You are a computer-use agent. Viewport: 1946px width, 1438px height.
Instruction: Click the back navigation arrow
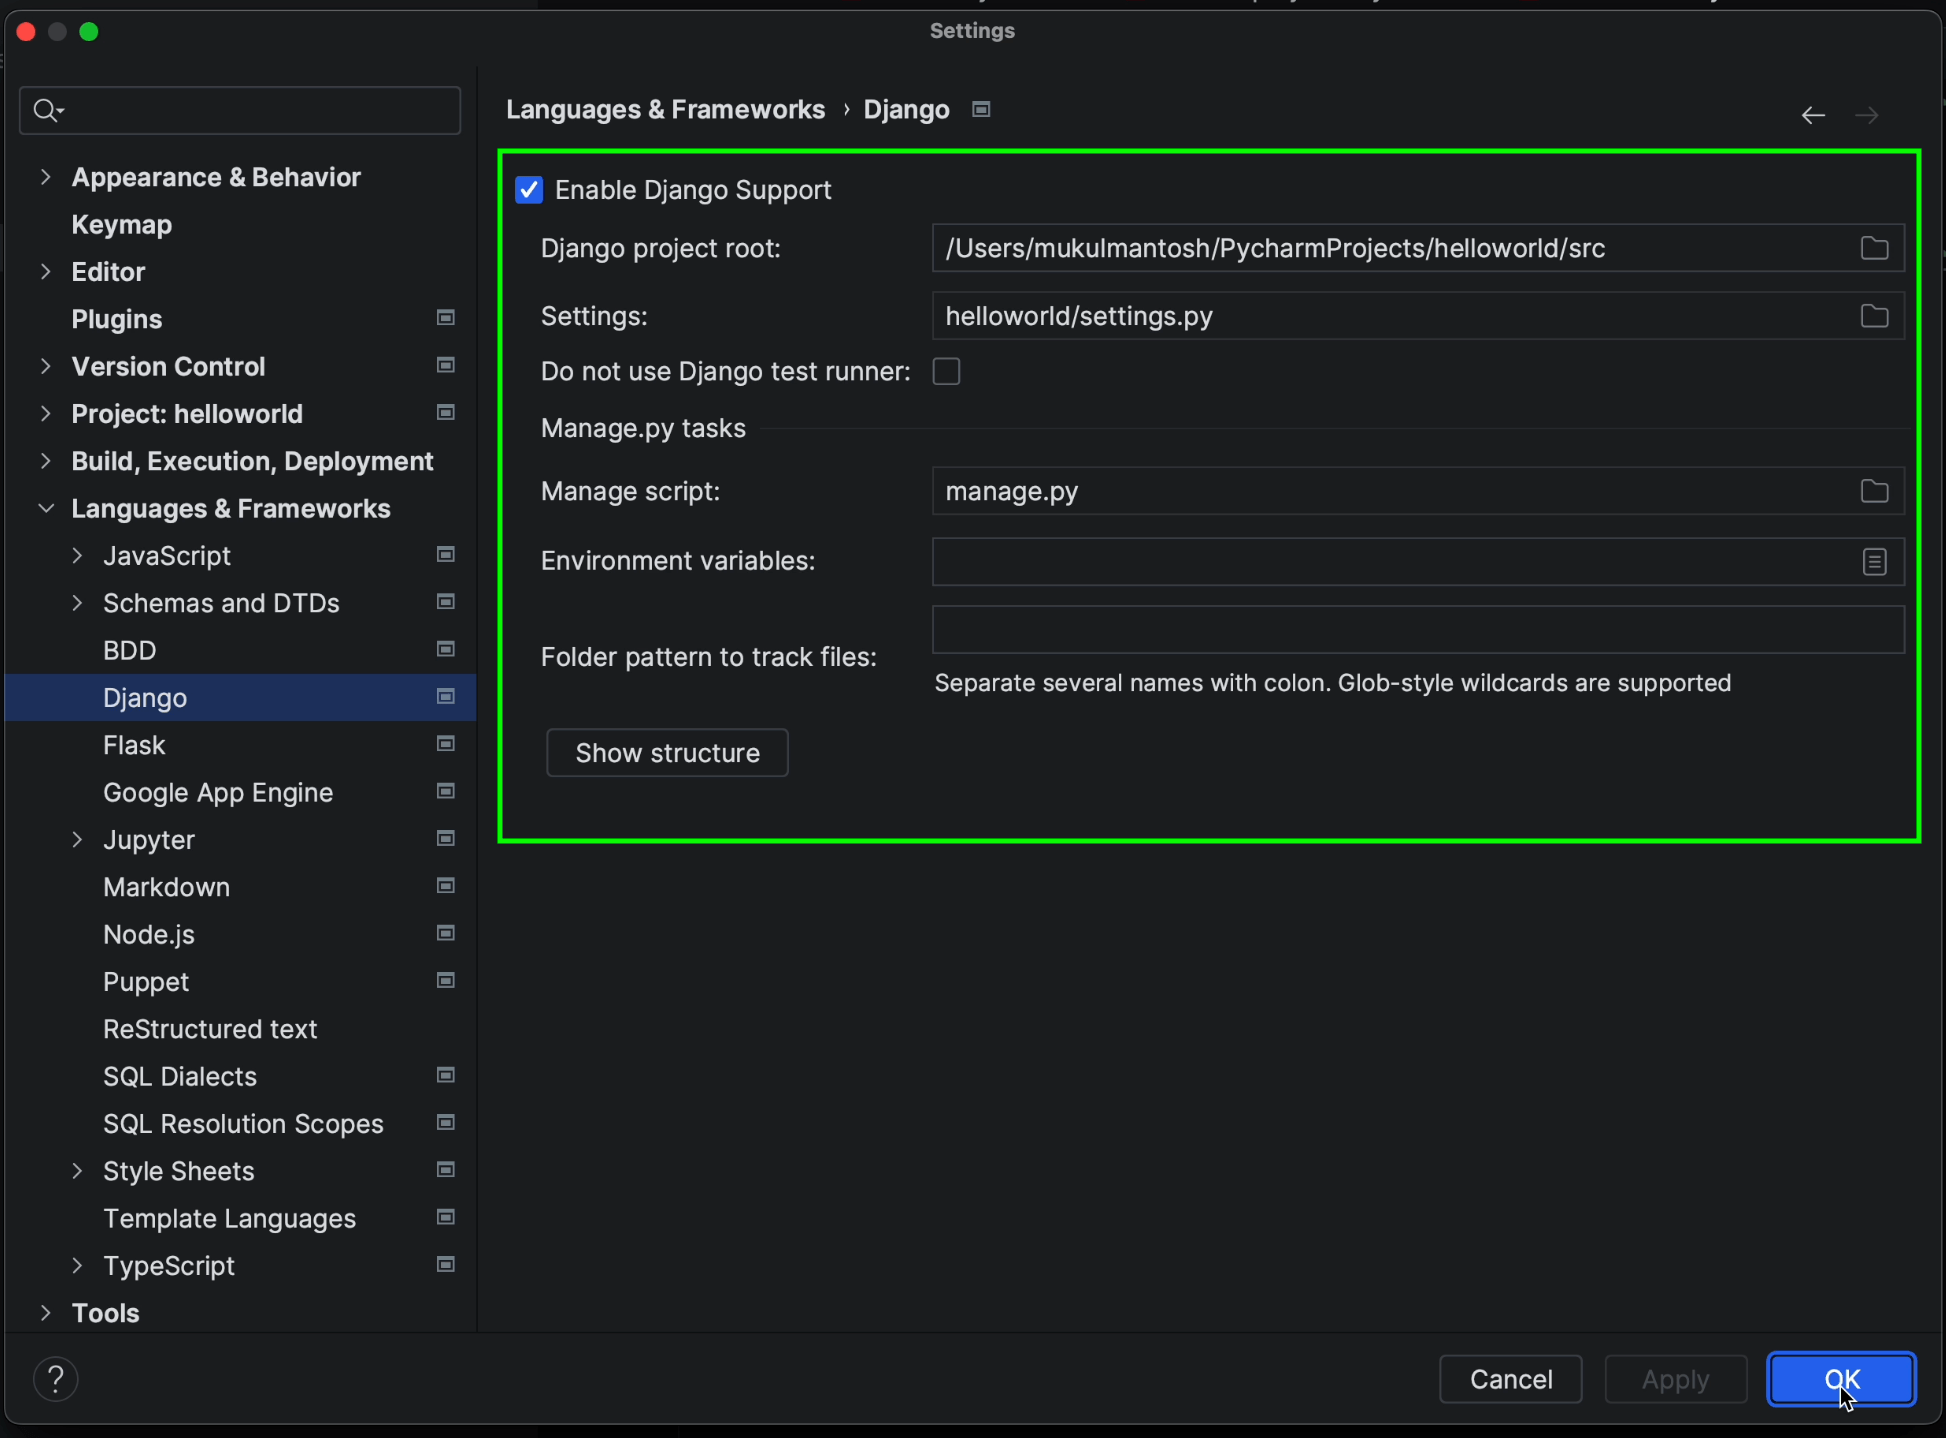pos(1813,114)
